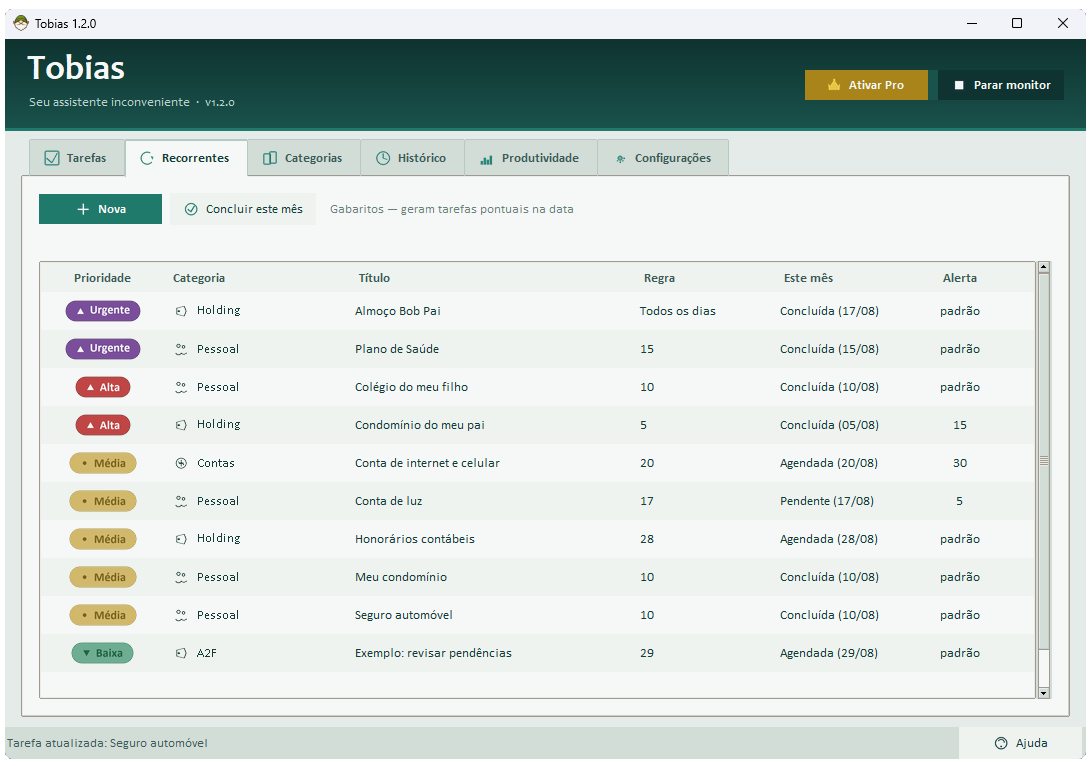Select the Conta de luz title
The height and width of the screenshot is (766, 1092).
point(389,501)
